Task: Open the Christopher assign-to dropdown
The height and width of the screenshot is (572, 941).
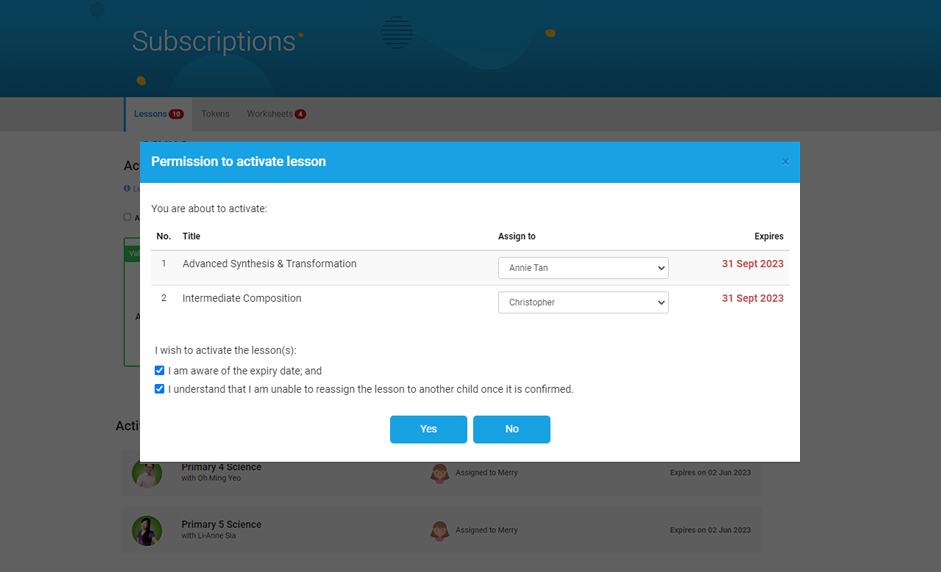Action: [x=583, y=303]
